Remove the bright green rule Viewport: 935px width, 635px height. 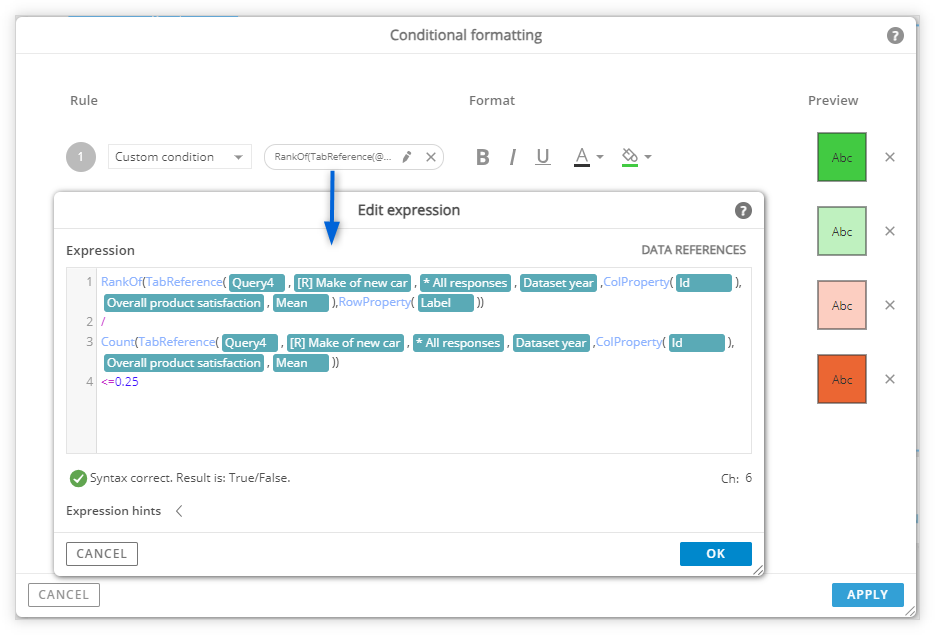(890, 157)
